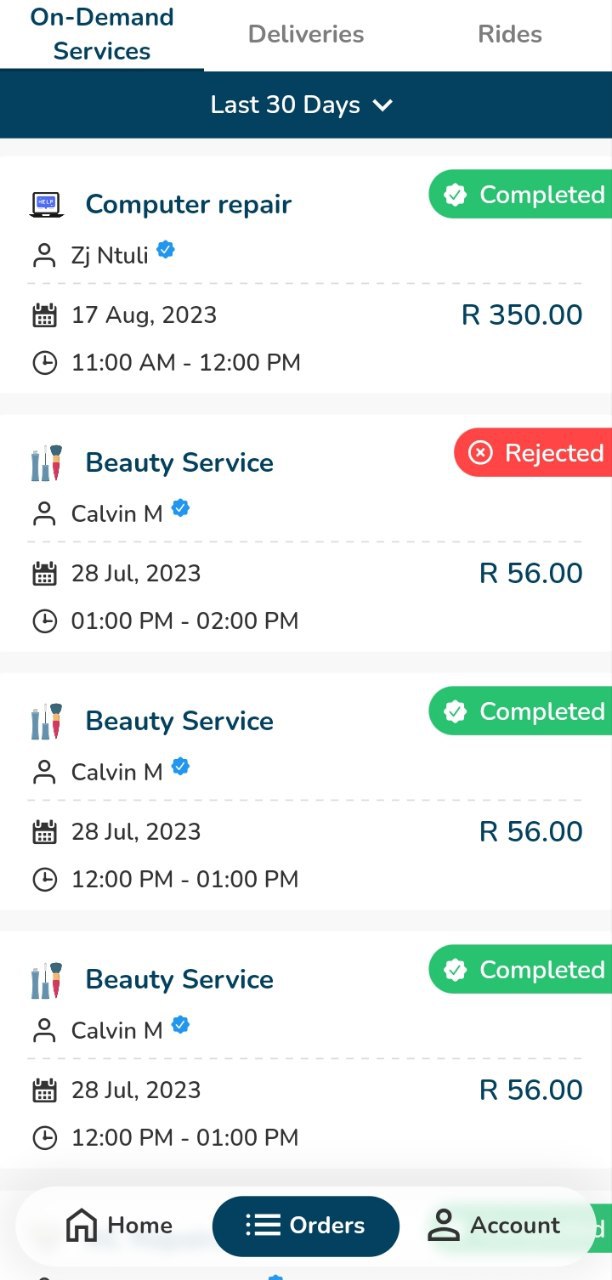Click the R 350.00 price amount
The height and width of the screenshot is (1280, 612).
point(521,316)
